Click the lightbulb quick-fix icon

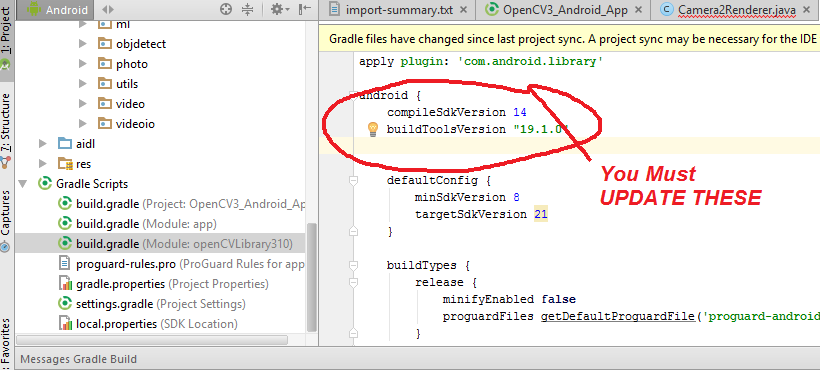point(372,129)
